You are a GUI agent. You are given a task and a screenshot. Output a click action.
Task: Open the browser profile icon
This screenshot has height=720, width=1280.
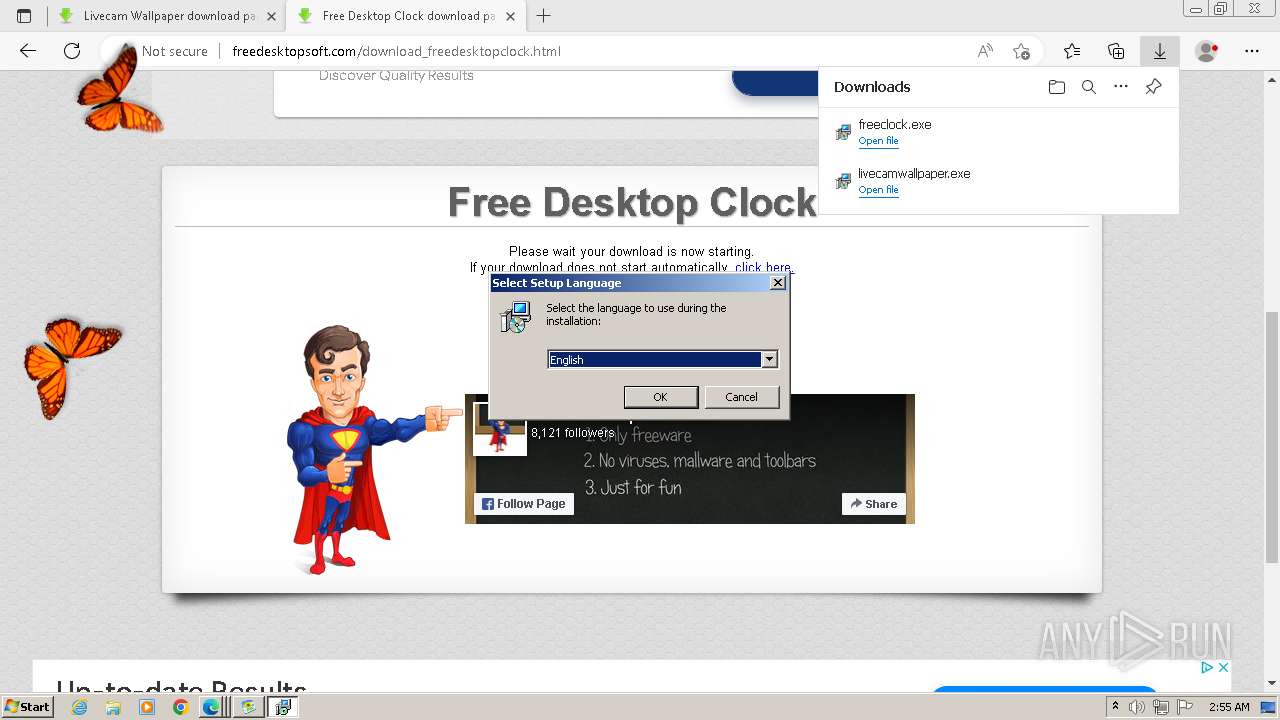pos(1207,51)
